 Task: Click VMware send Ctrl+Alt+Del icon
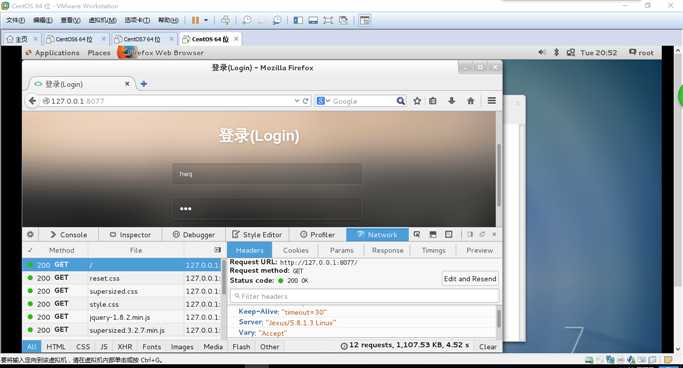(x=225, y=20)
